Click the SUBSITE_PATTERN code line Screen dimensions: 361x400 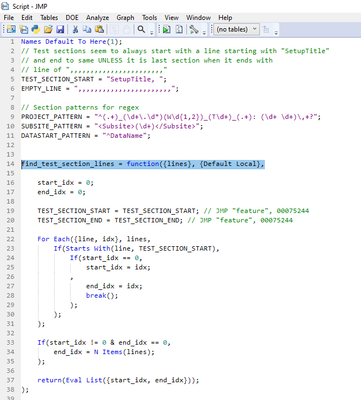pyautogui.click(x=112, y=126)
